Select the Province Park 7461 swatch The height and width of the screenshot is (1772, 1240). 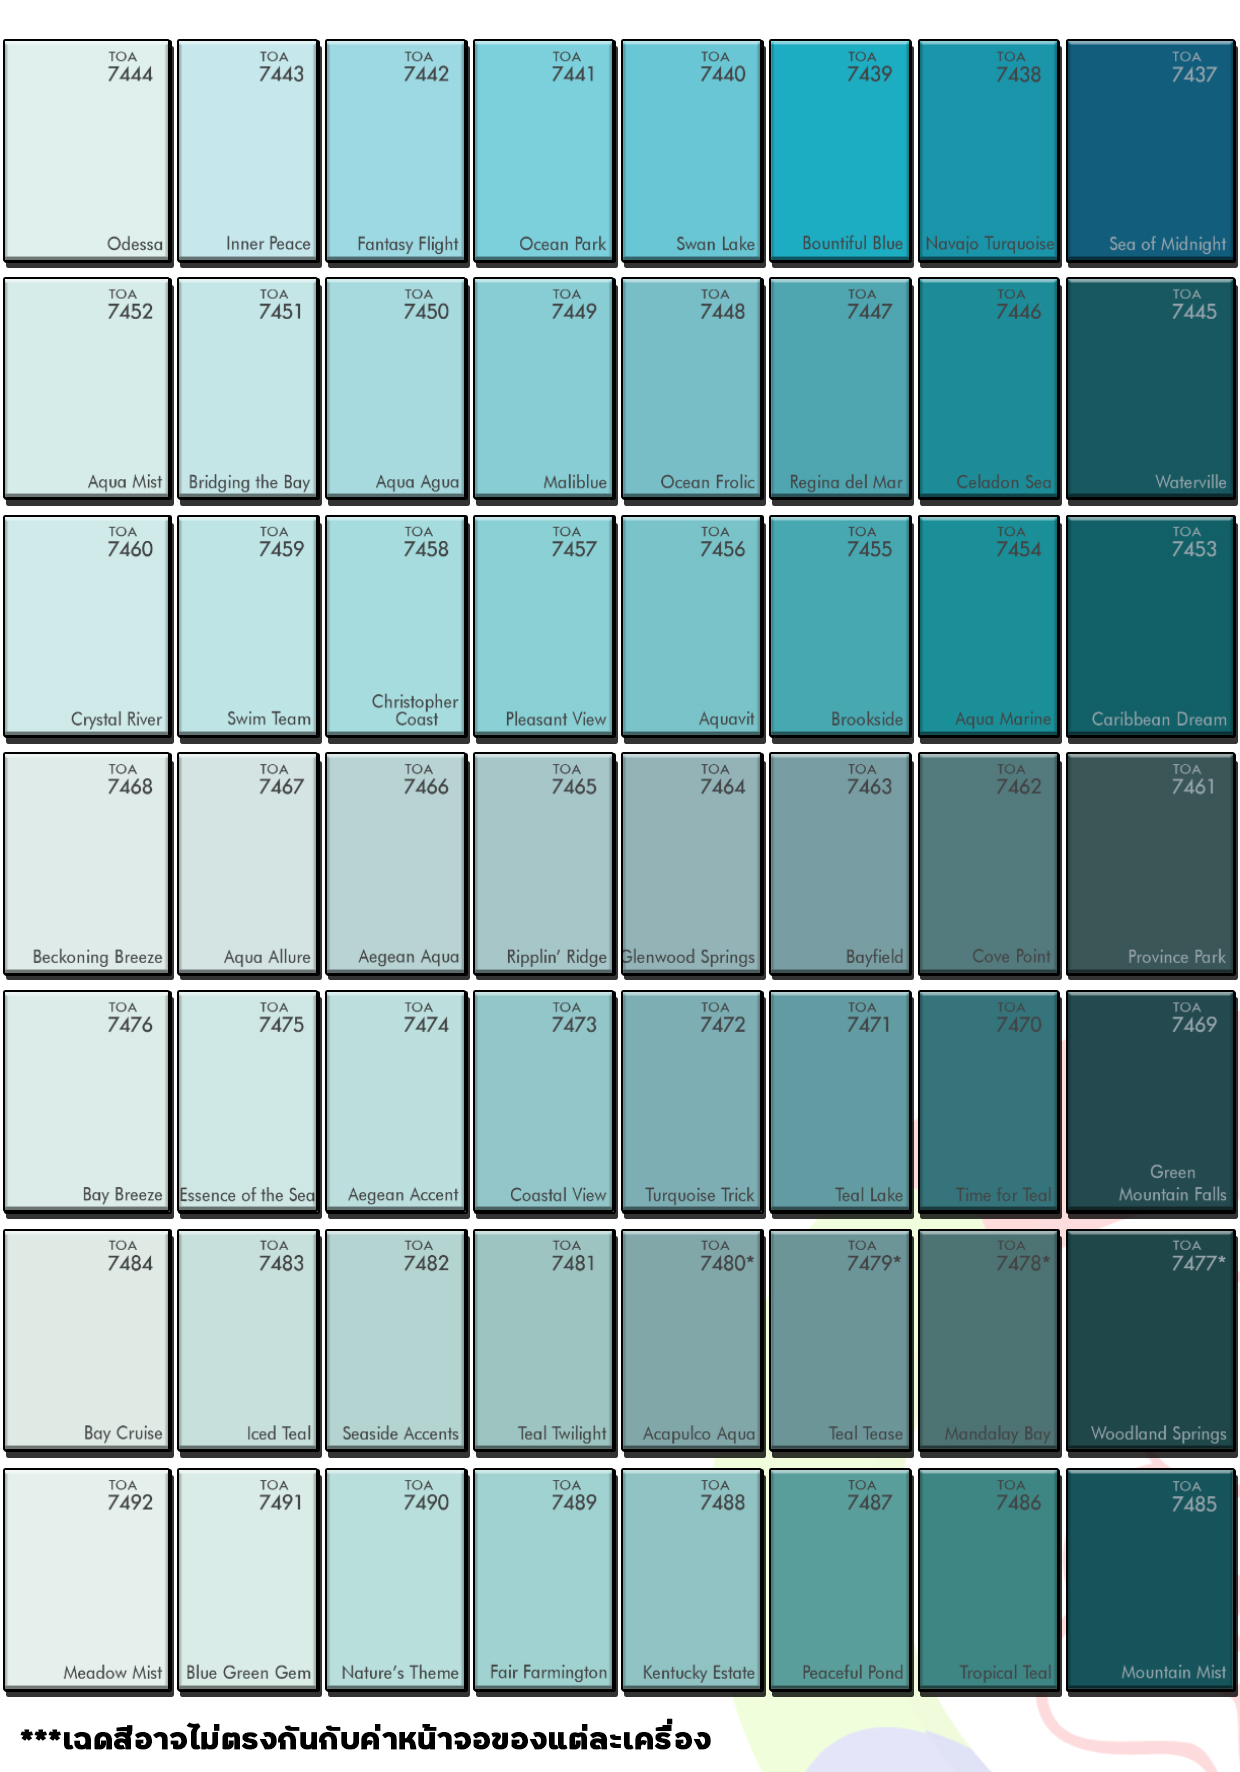click(x=1151, y=864)
